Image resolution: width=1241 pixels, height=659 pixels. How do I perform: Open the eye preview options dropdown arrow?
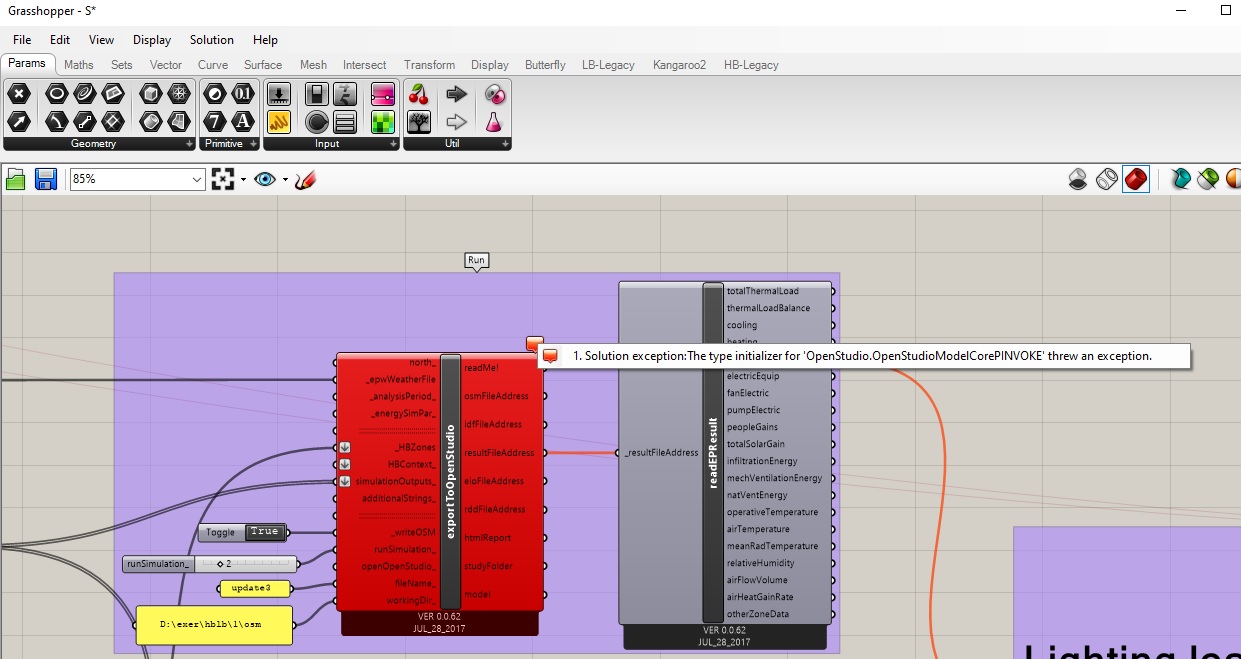[x=285, y=180]
